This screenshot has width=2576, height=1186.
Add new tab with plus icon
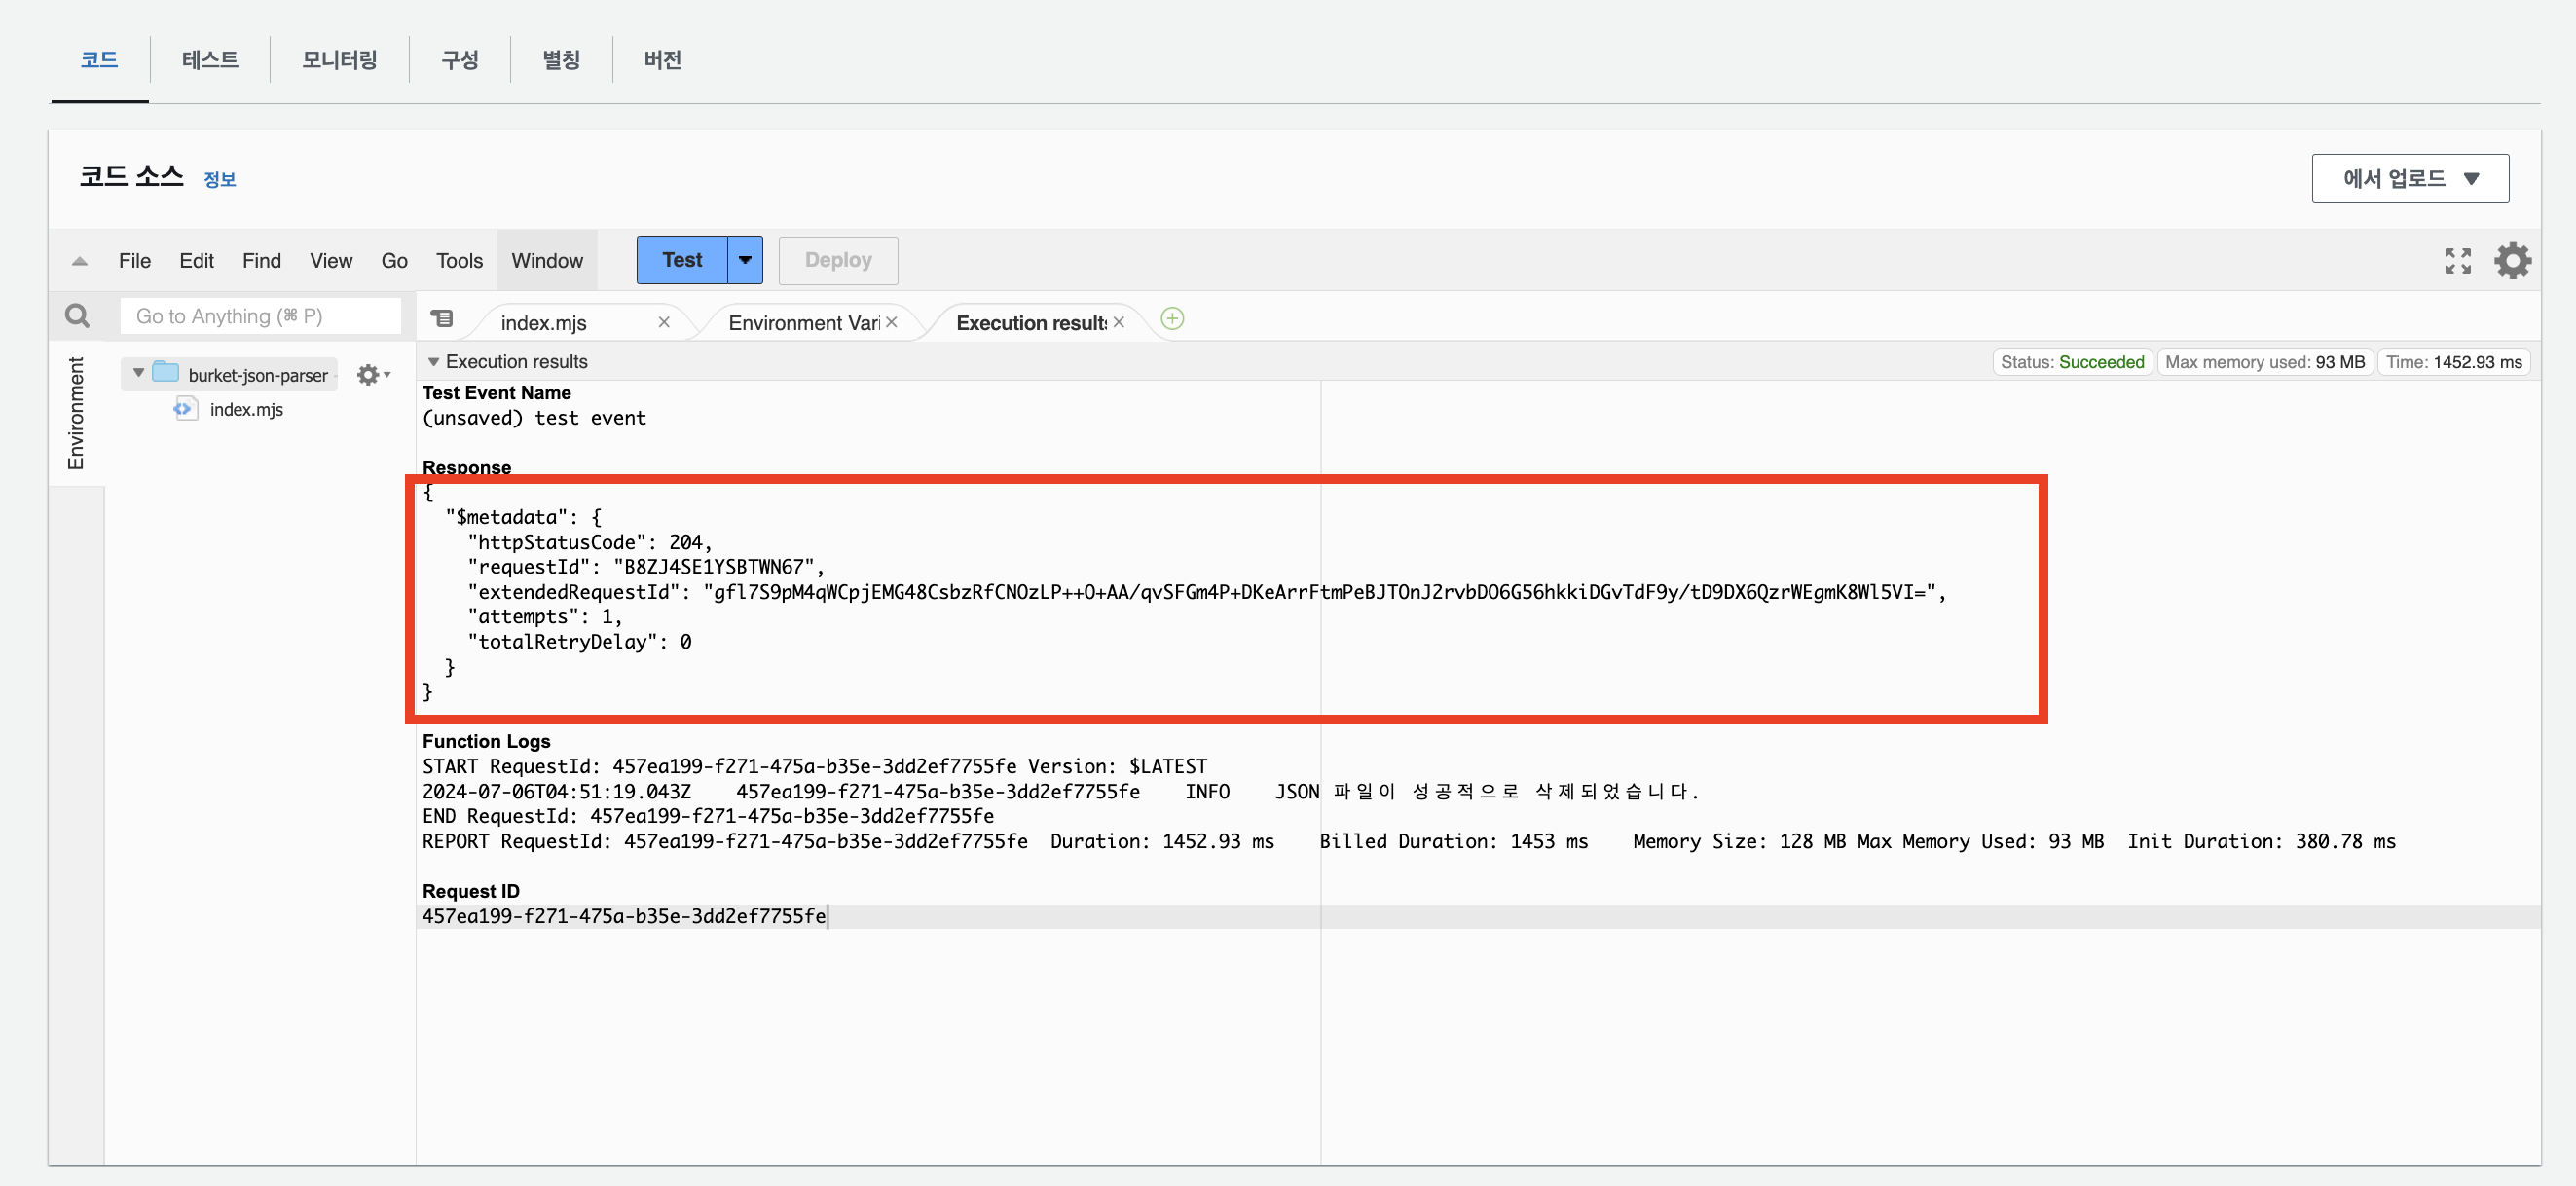1172,319
